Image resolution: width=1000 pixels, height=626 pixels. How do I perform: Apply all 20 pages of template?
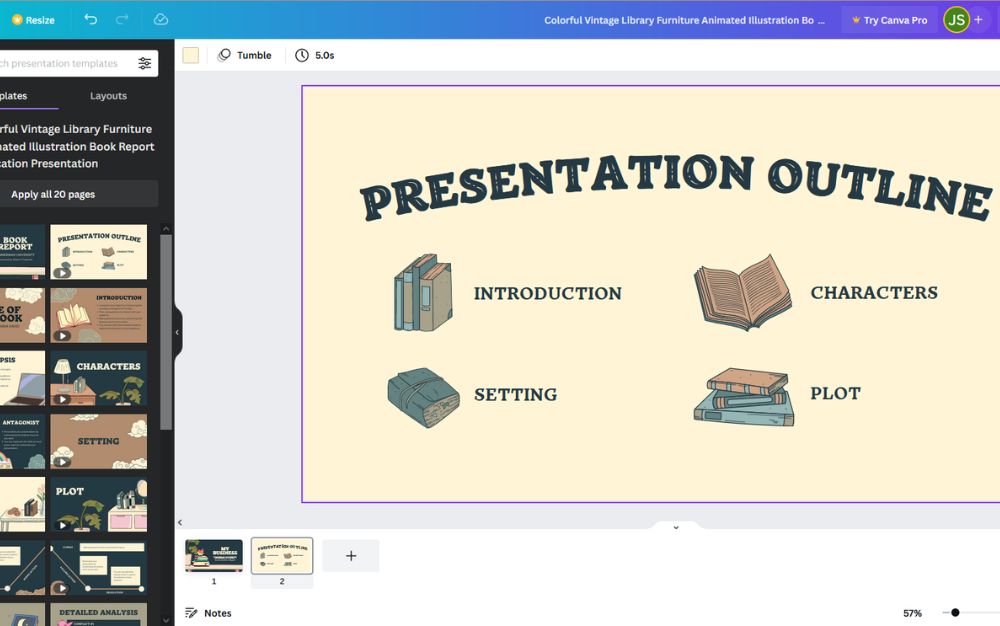coord(53,194)
